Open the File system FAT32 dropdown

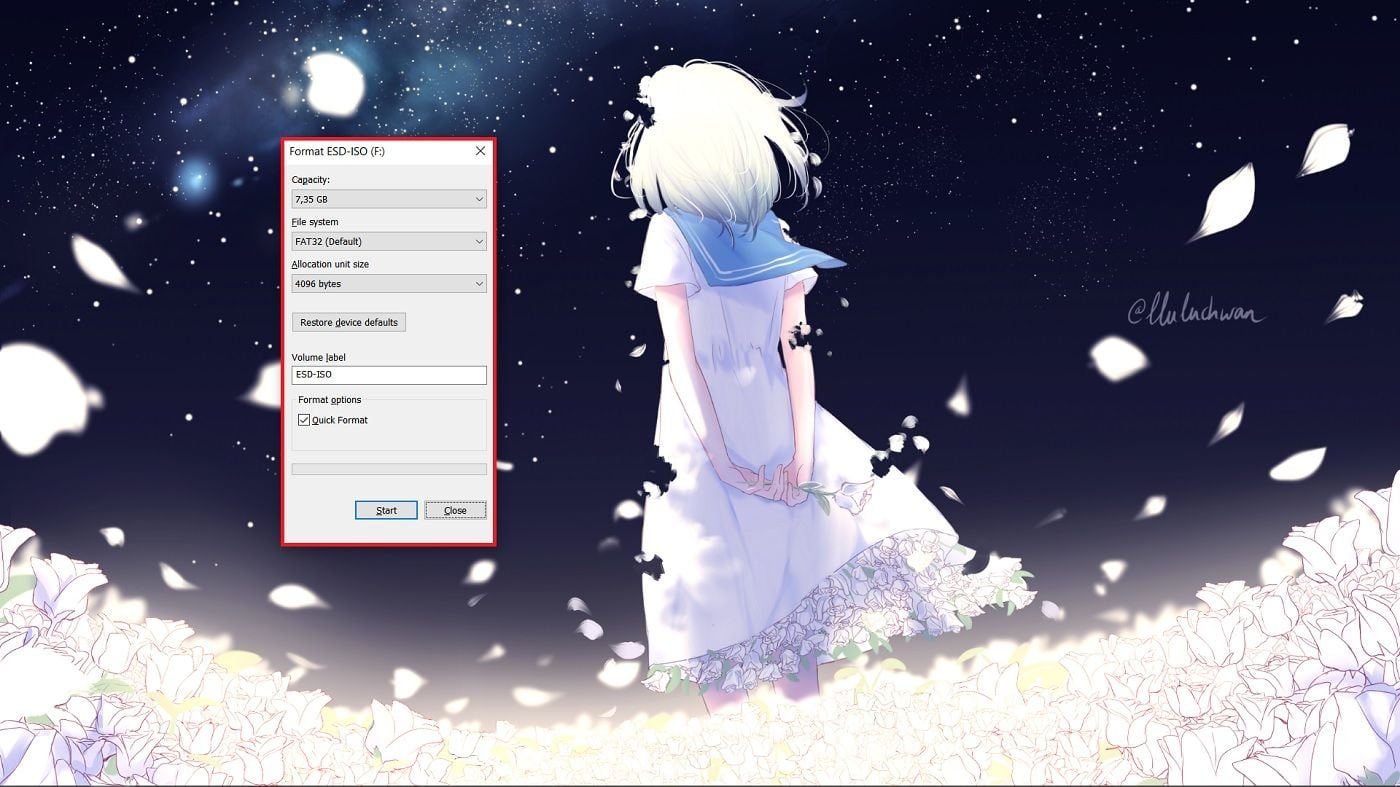[x=380, y=241]
